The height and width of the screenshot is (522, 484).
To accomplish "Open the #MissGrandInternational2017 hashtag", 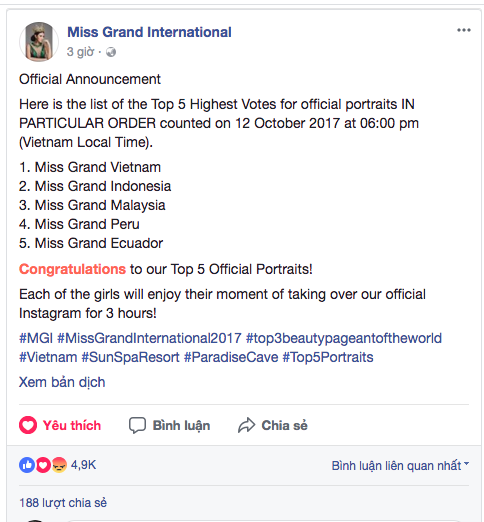I will [x=149, y=338].
